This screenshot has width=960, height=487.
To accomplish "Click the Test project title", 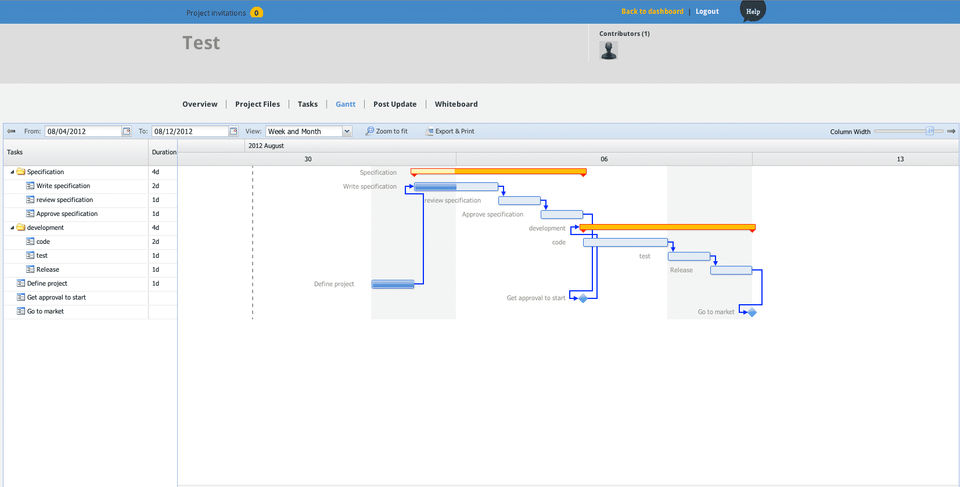I will click(201, 43).
